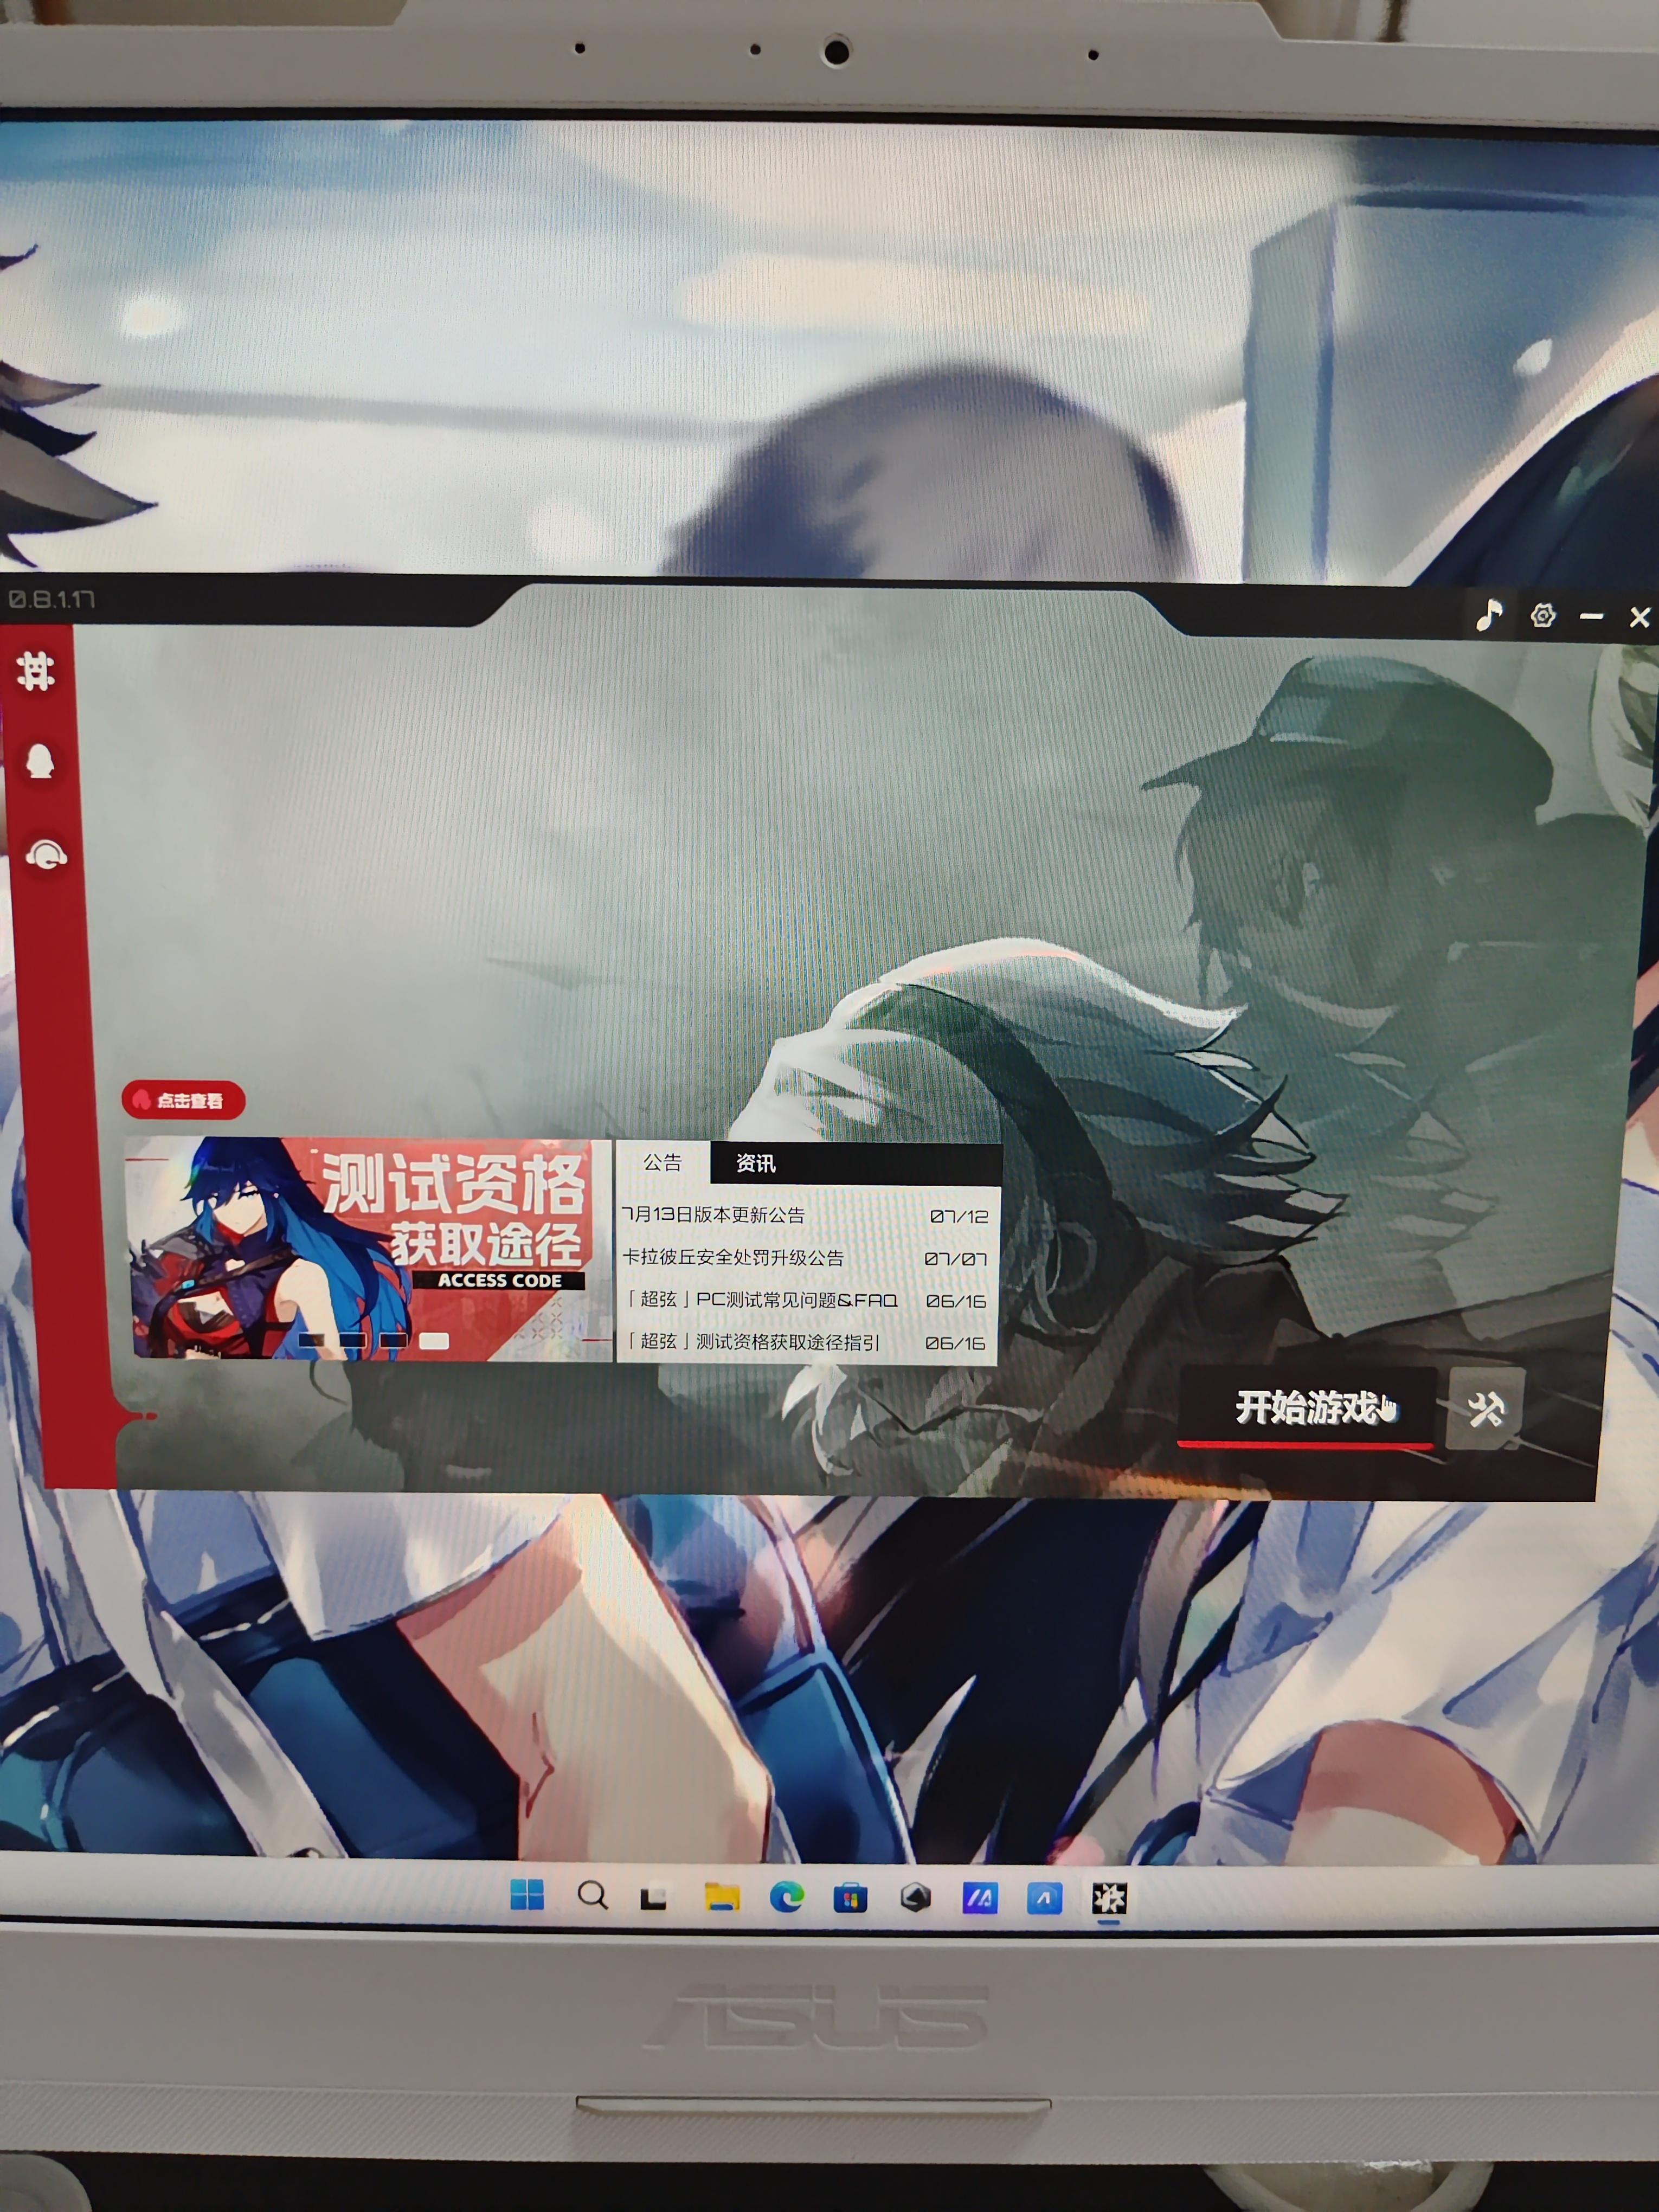Switch to the 资讯 tab
This screenshot has width=1659, height=2212.
[x=755, y=1163]
